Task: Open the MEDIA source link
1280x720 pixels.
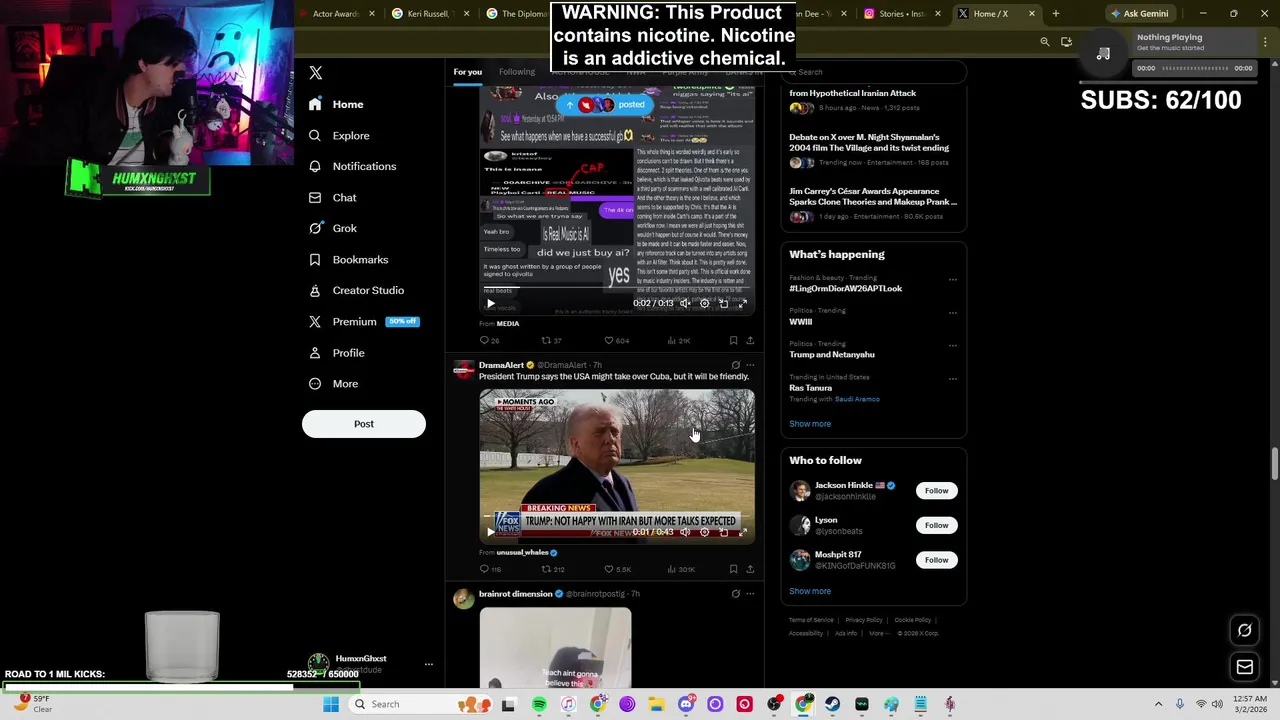Action: pyautogui.click(x=508, y=323)
